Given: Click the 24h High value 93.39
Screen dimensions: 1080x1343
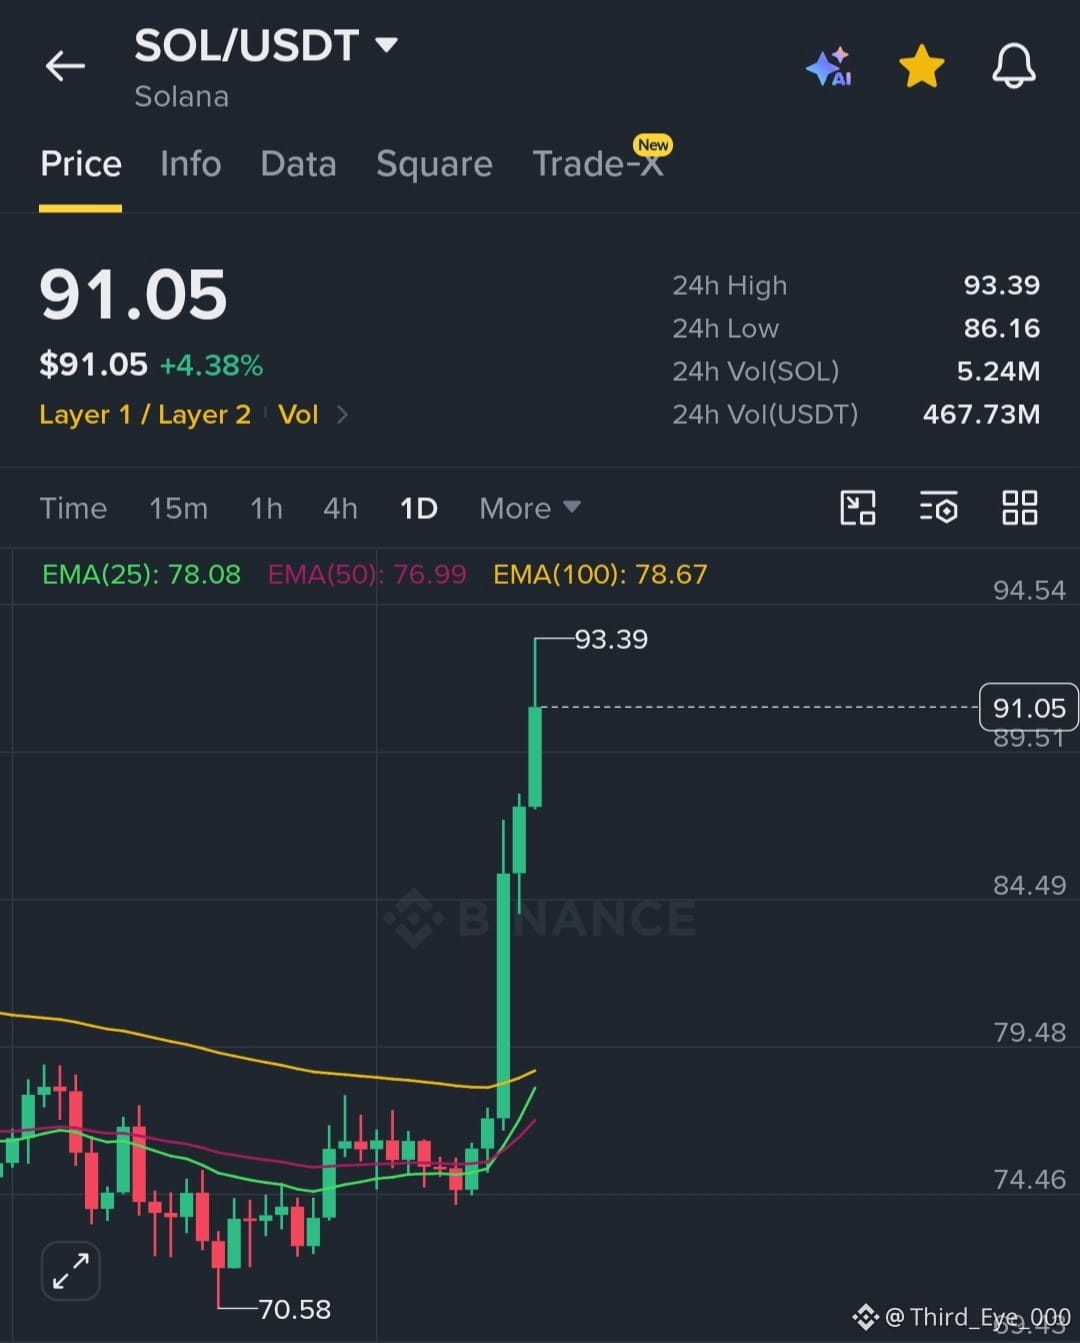Looking at the screenshot, I should pos(1002,285).
